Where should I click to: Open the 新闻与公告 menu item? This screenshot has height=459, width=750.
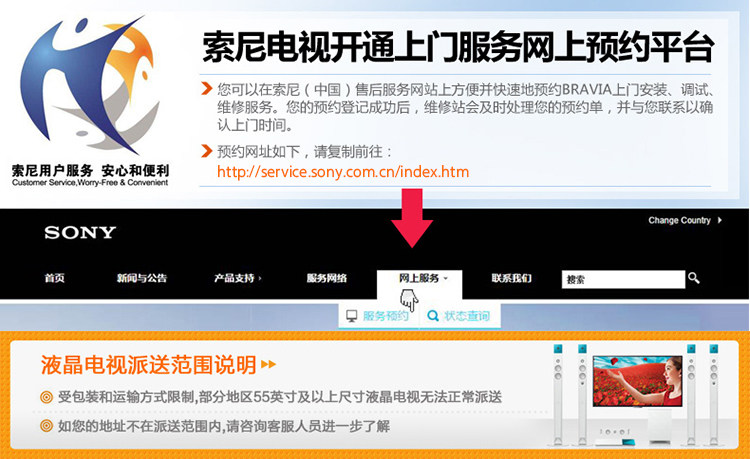click(x=142, y=278)
